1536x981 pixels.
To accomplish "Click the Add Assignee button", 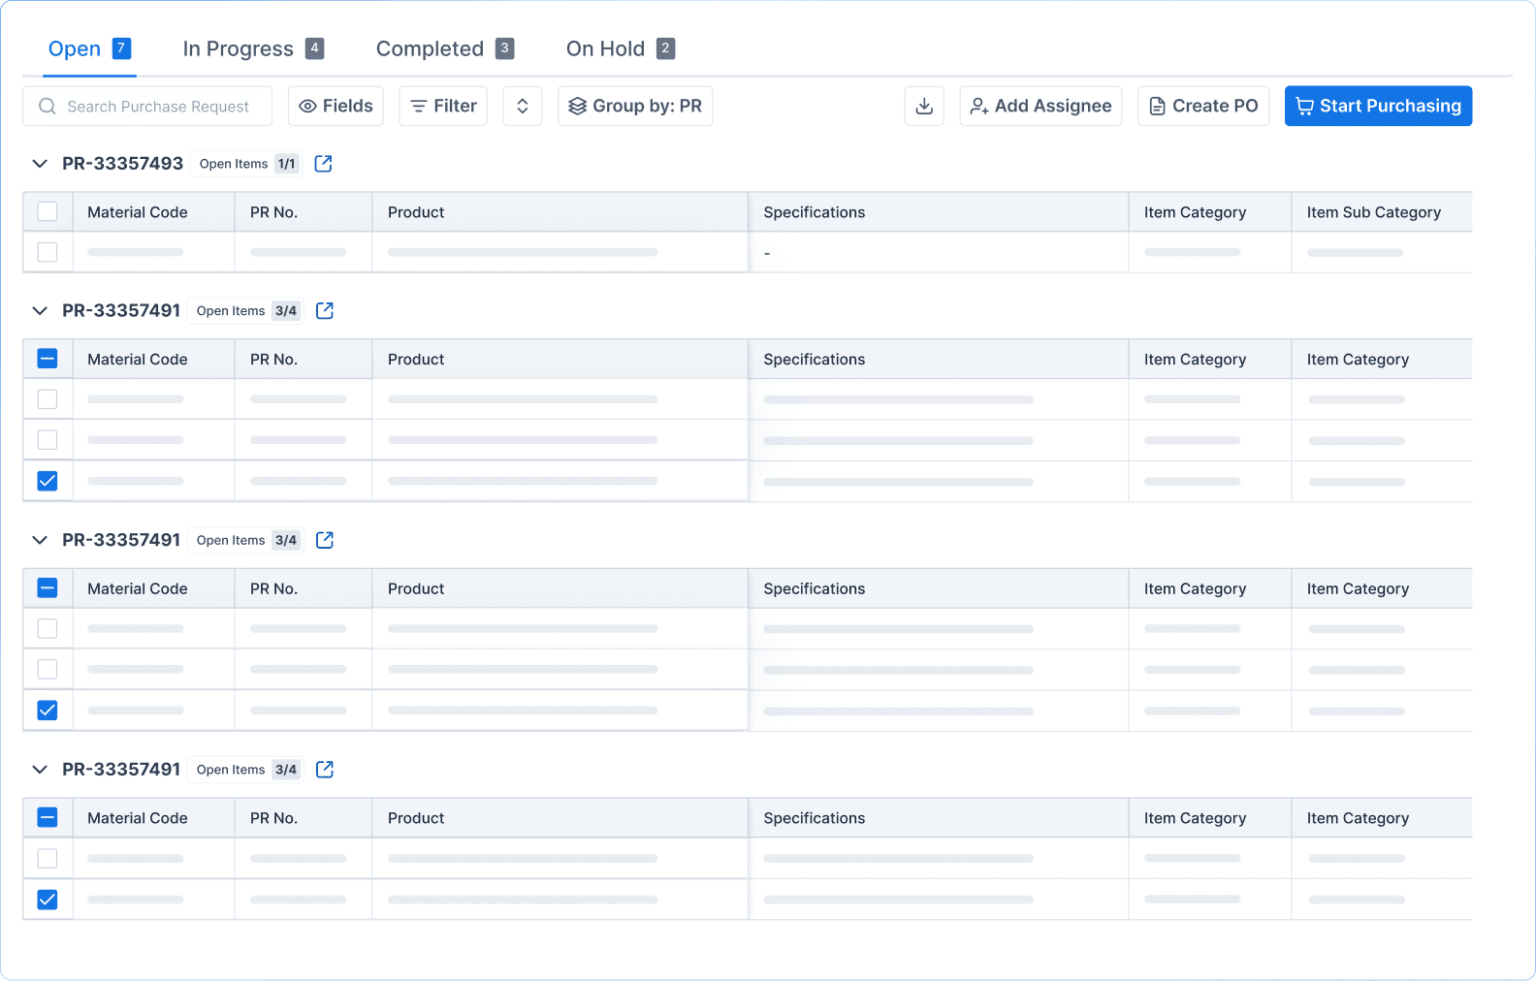I will (x=1040, y=106).
